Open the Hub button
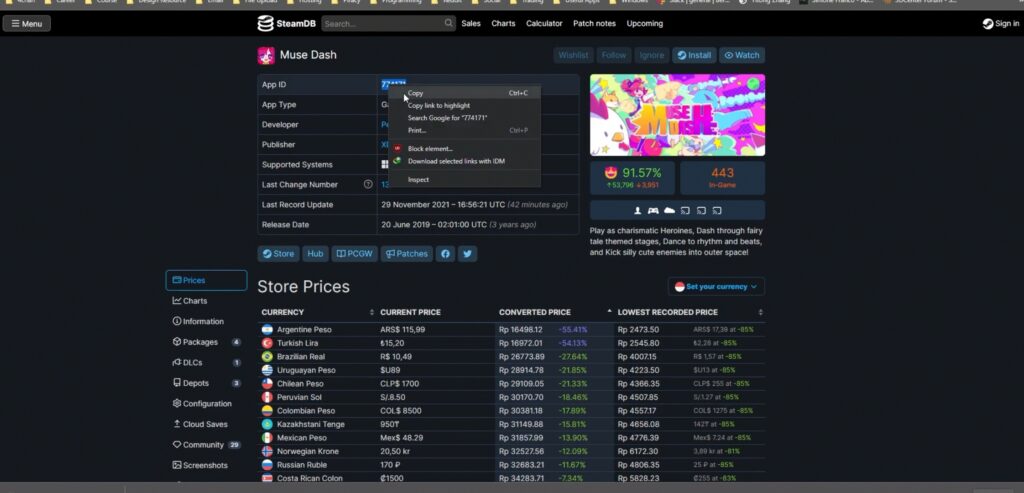Viewport: 1024px width, 493px height. [x=315, y=254]
